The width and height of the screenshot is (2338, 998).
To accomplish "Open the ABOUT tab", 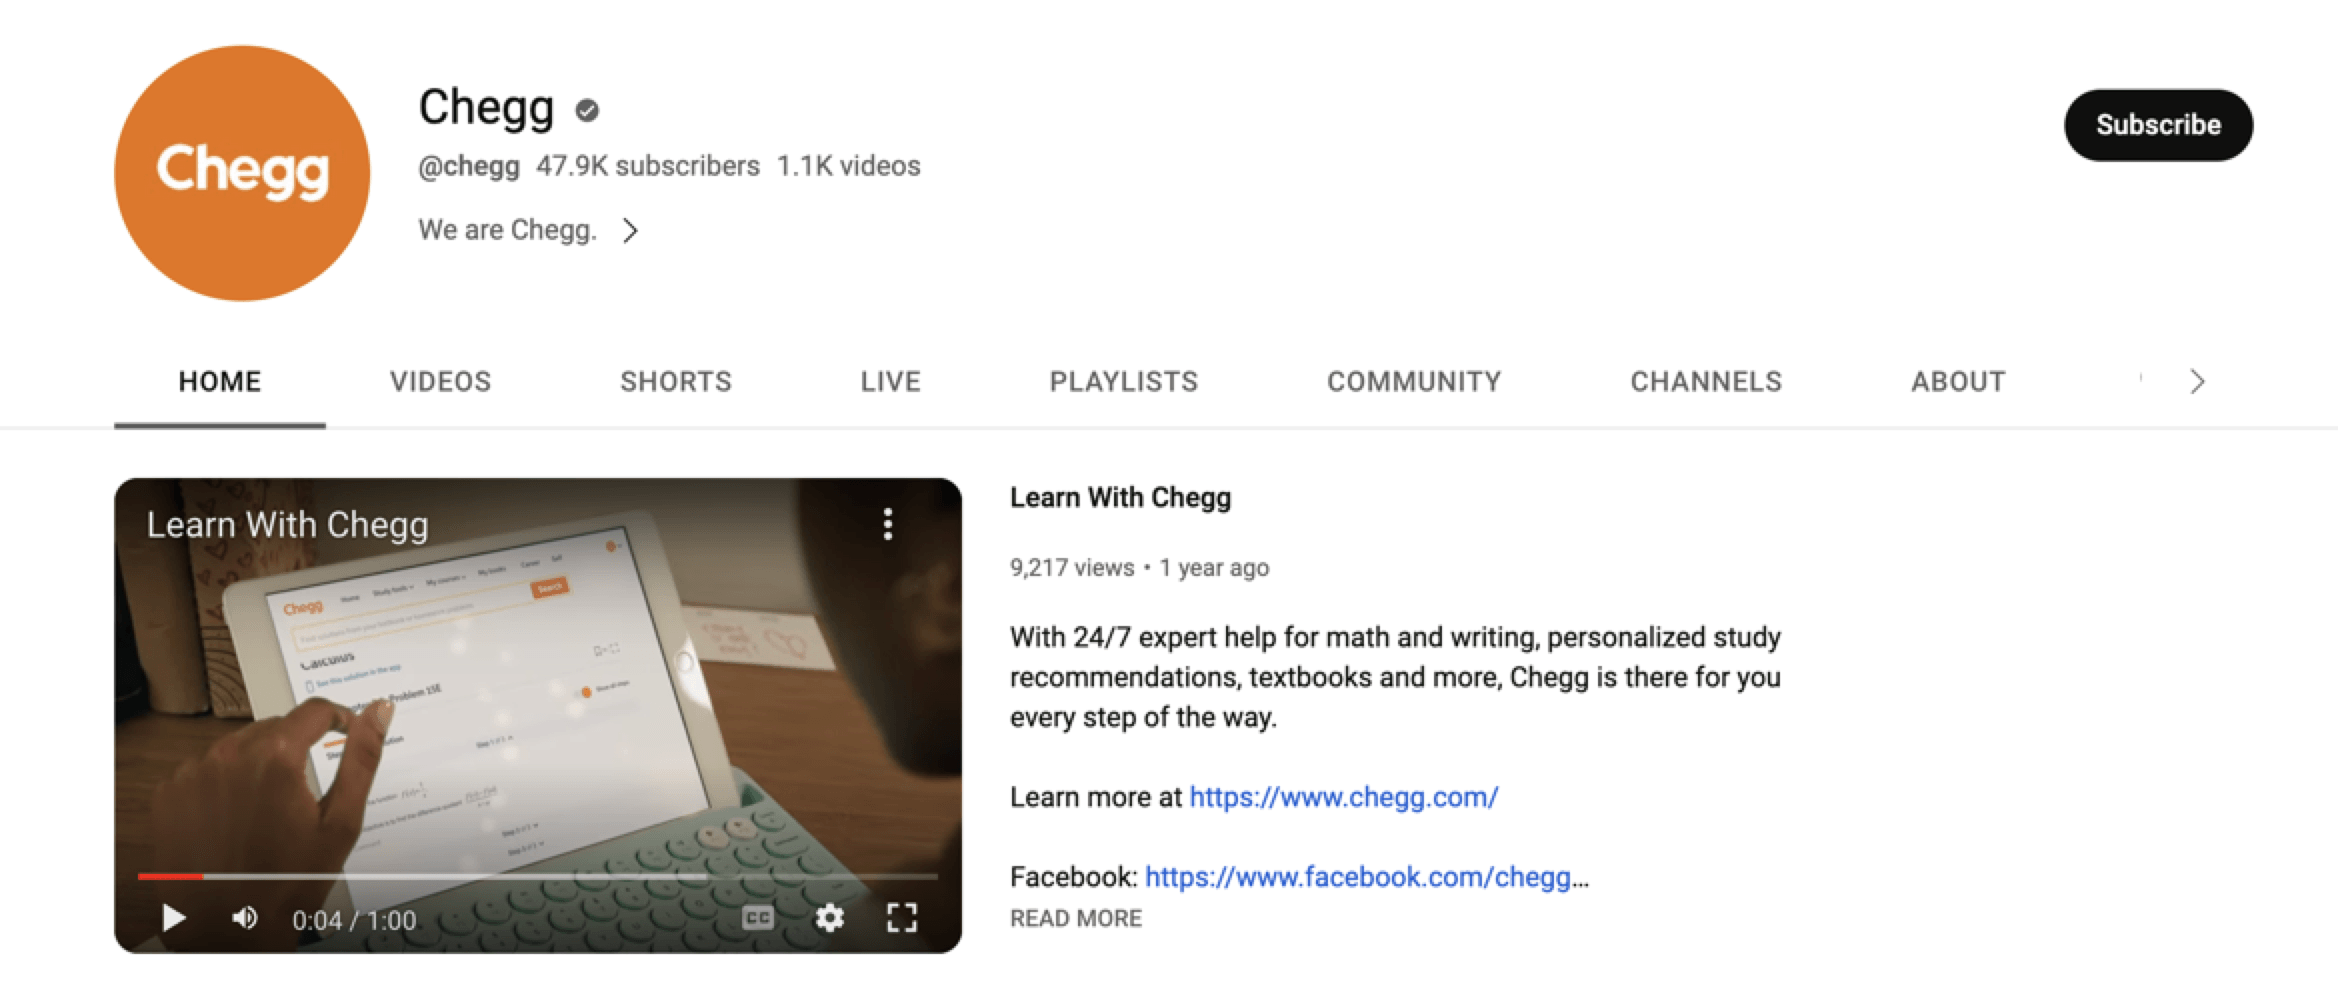I will tap(1958, 381).
